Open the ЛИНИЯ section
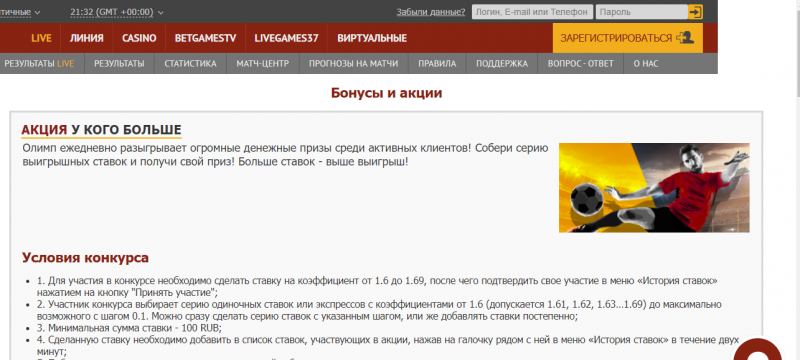800x360 pixels. coord(87,38)
